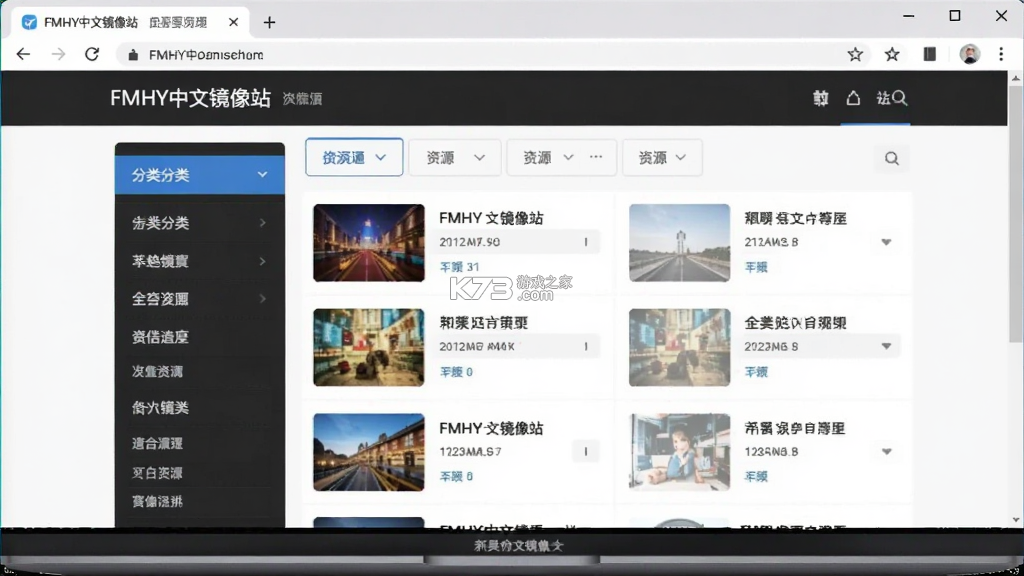Go back with the browser back arrow
This screenshot has width=1024, height=576.
click(24, 54)
